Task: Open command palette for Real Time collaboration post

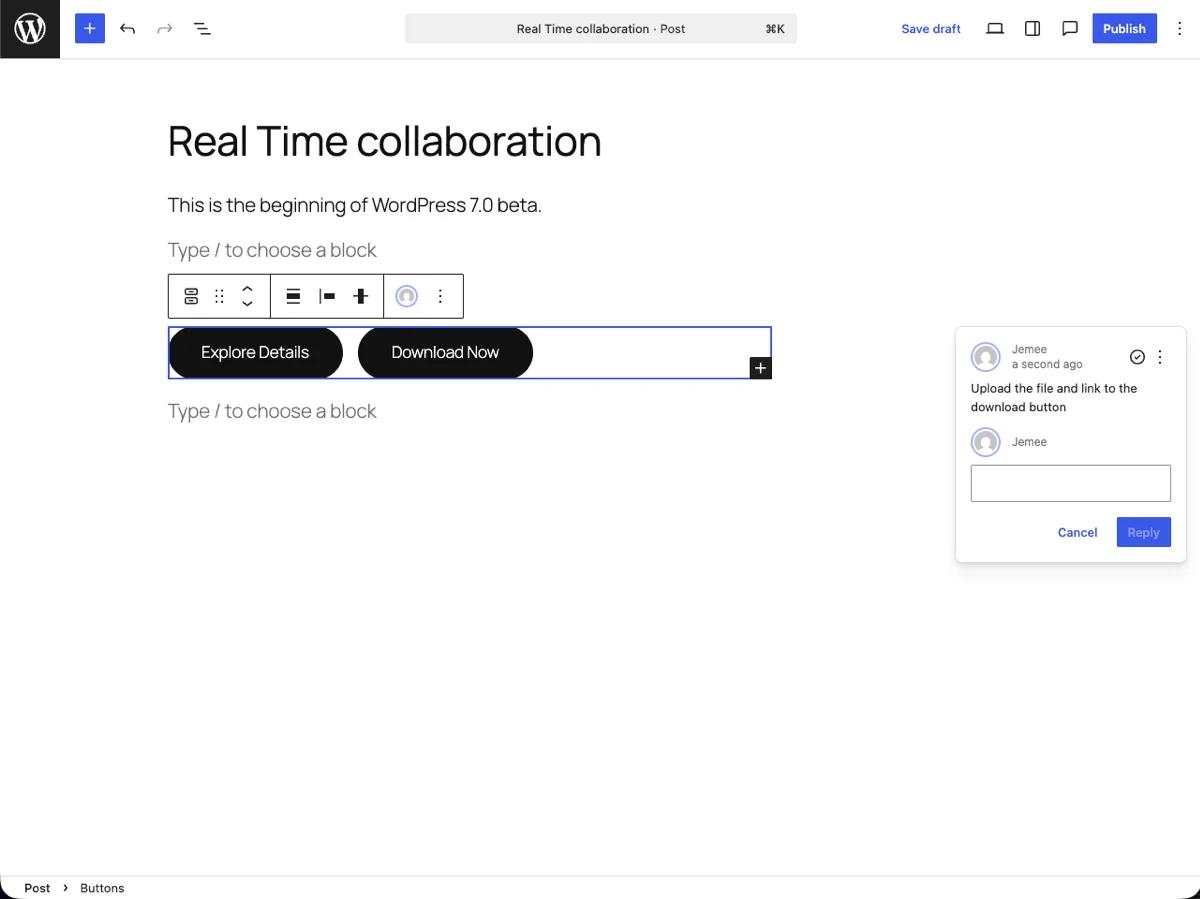Action: (600, 28)
